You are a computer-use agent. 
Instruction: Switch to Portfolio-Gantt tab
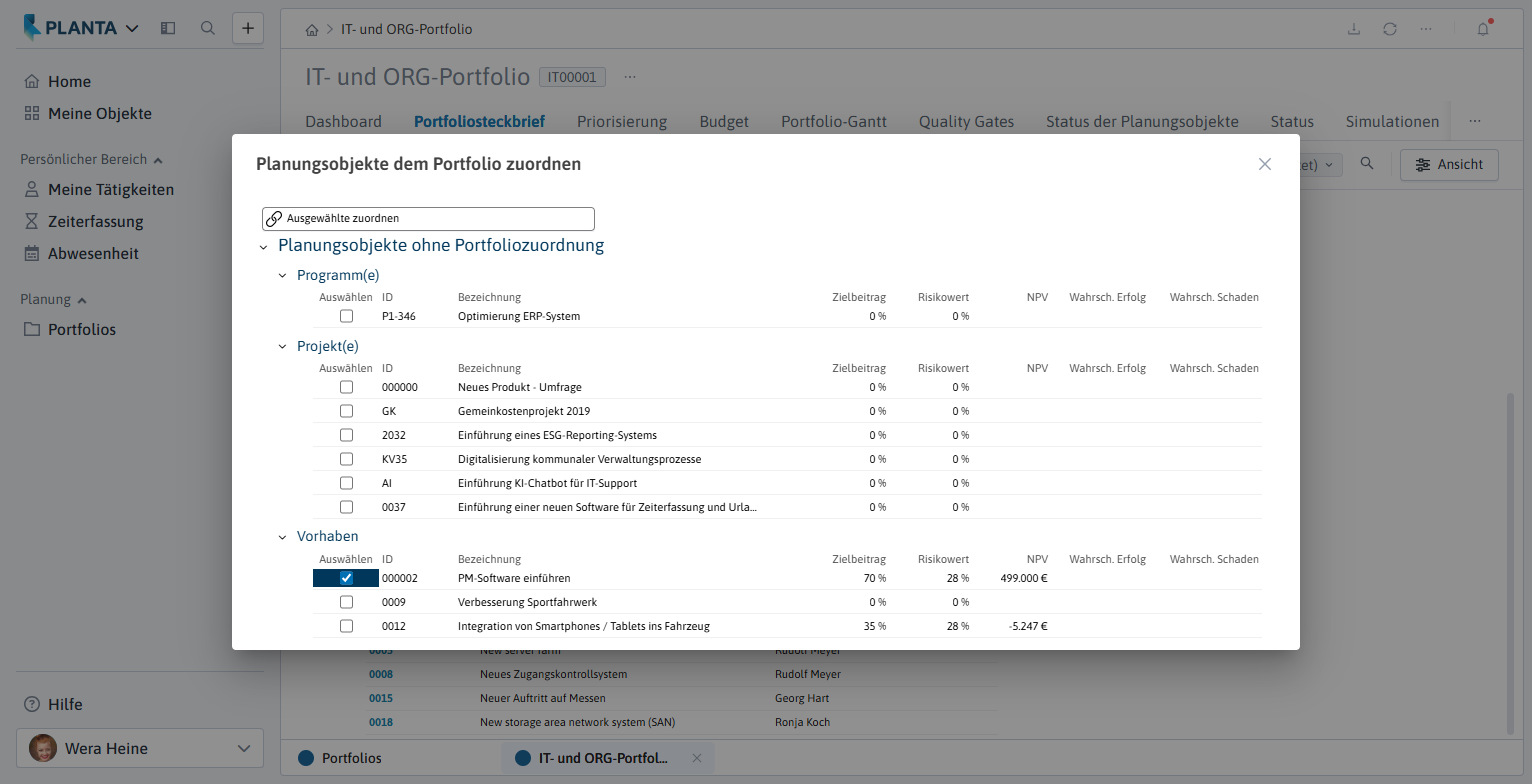(x=834, y=121)
